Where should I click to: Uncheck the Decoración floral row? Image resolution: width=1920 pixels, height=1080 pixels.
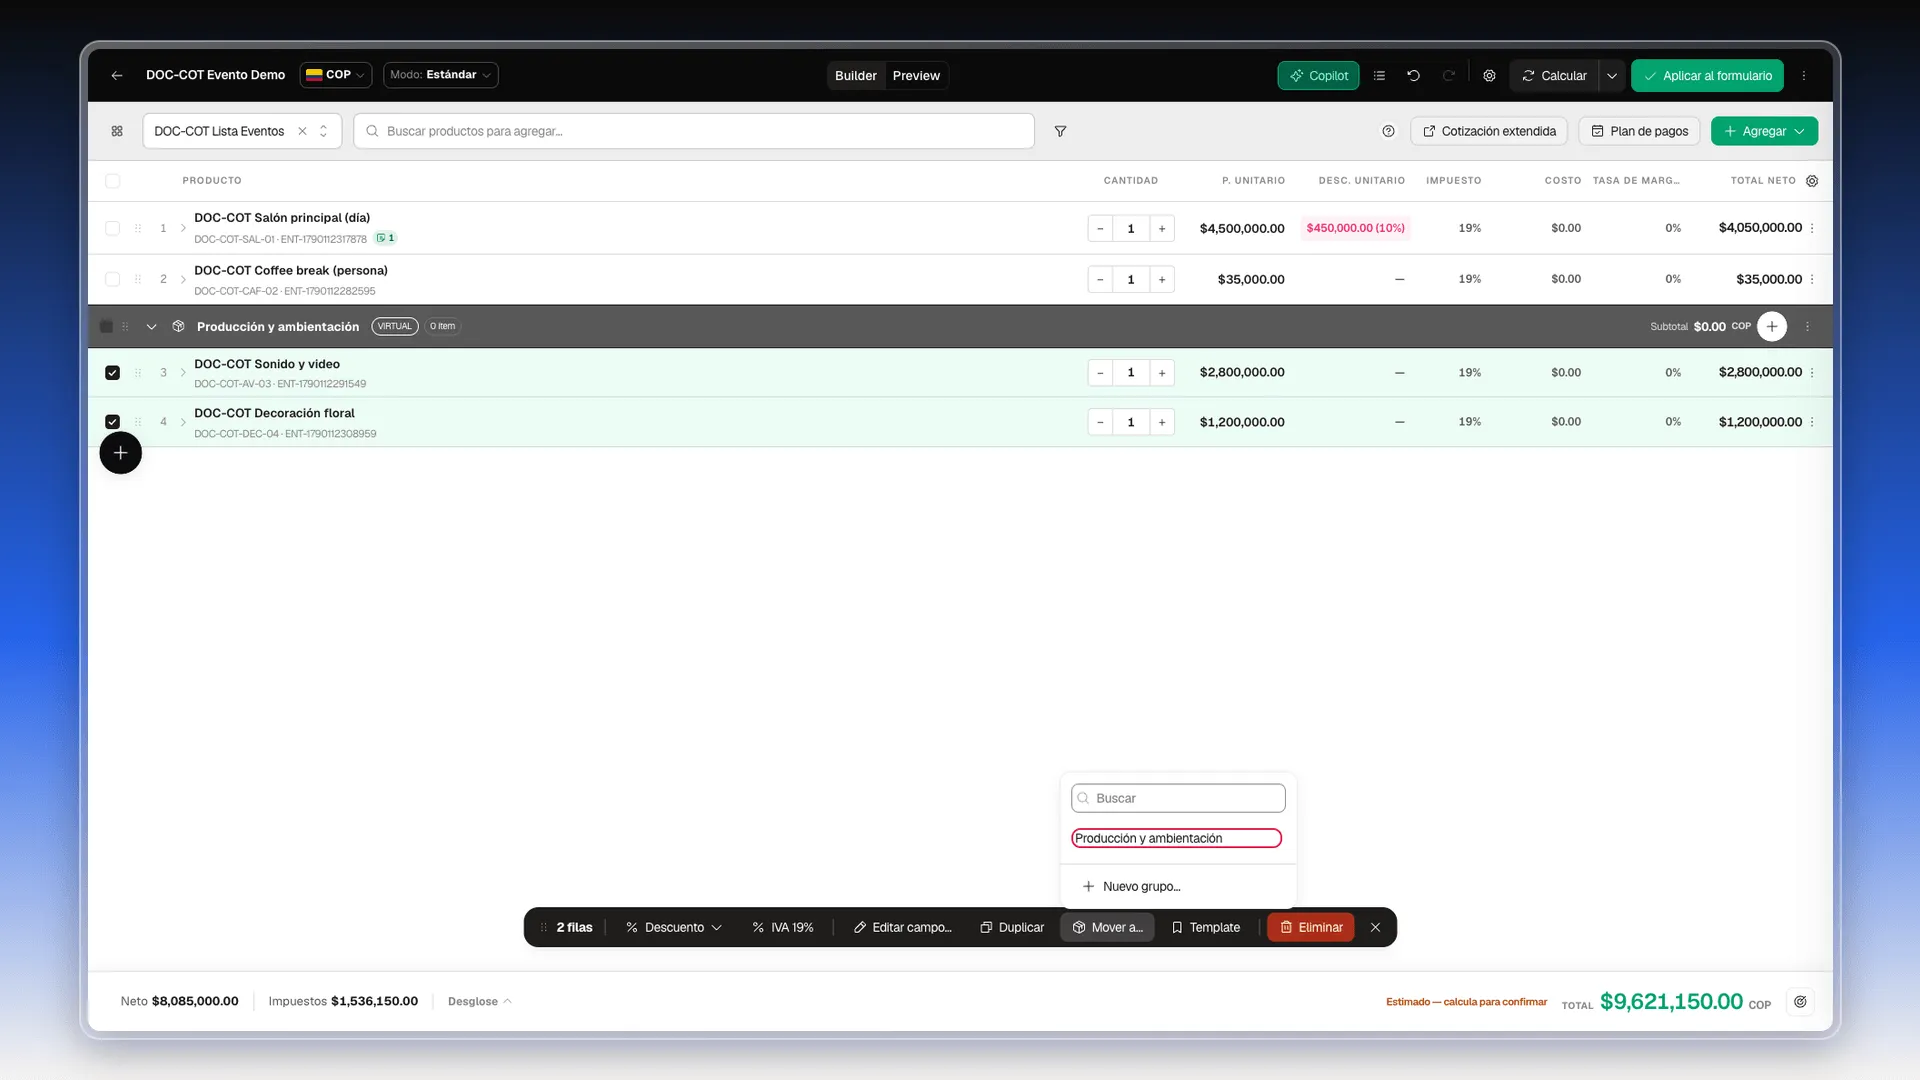112,422
